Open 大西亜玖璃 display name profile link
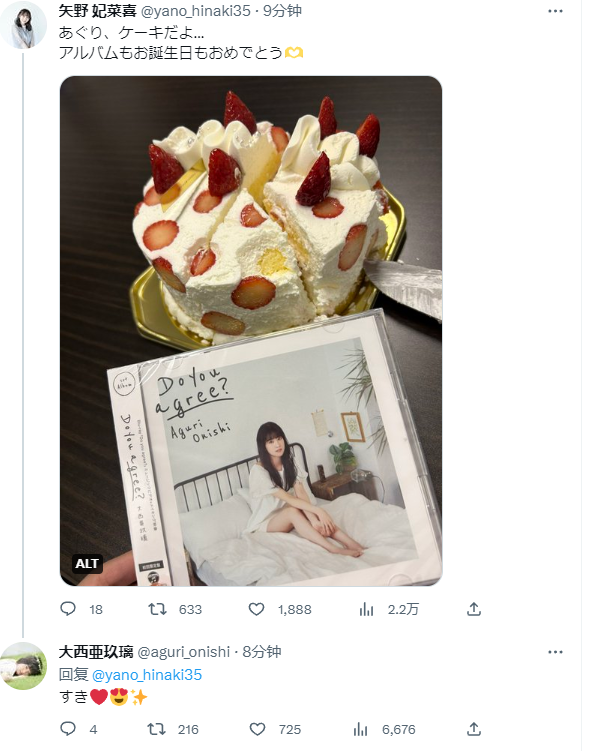This screenshot has width=593, height=751. pos(96,652)
